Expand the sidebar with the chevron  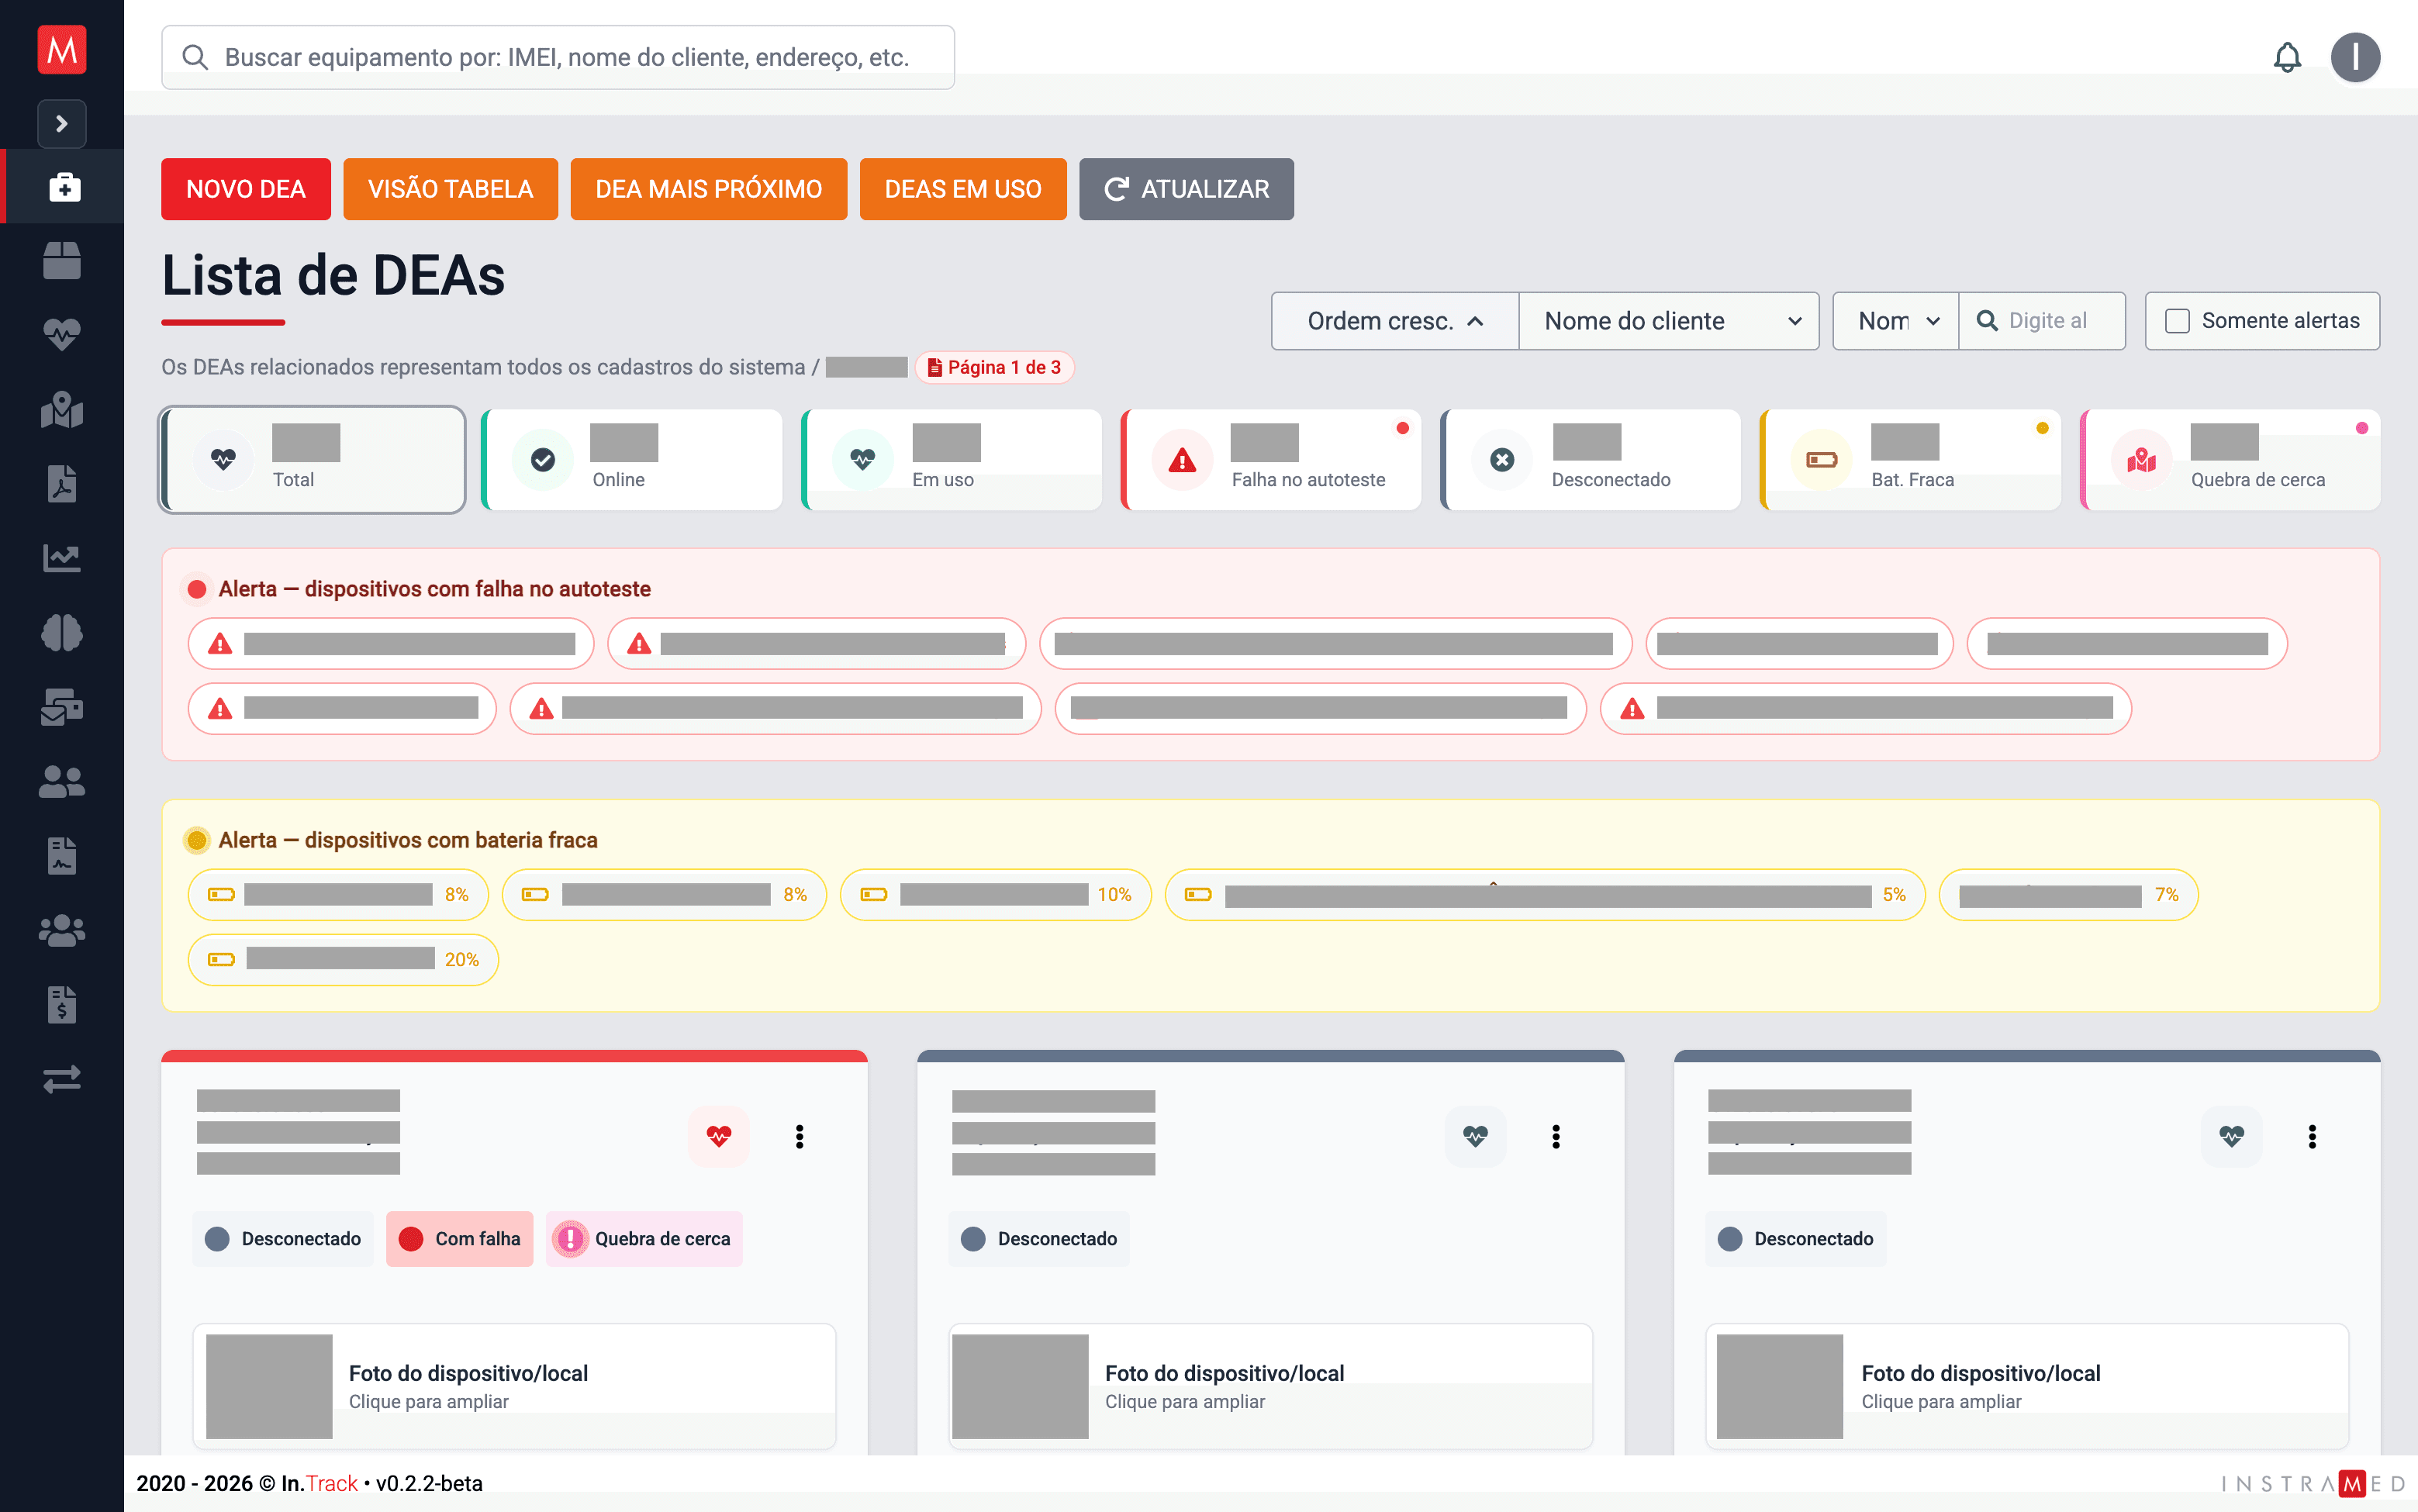pos(62,124)
